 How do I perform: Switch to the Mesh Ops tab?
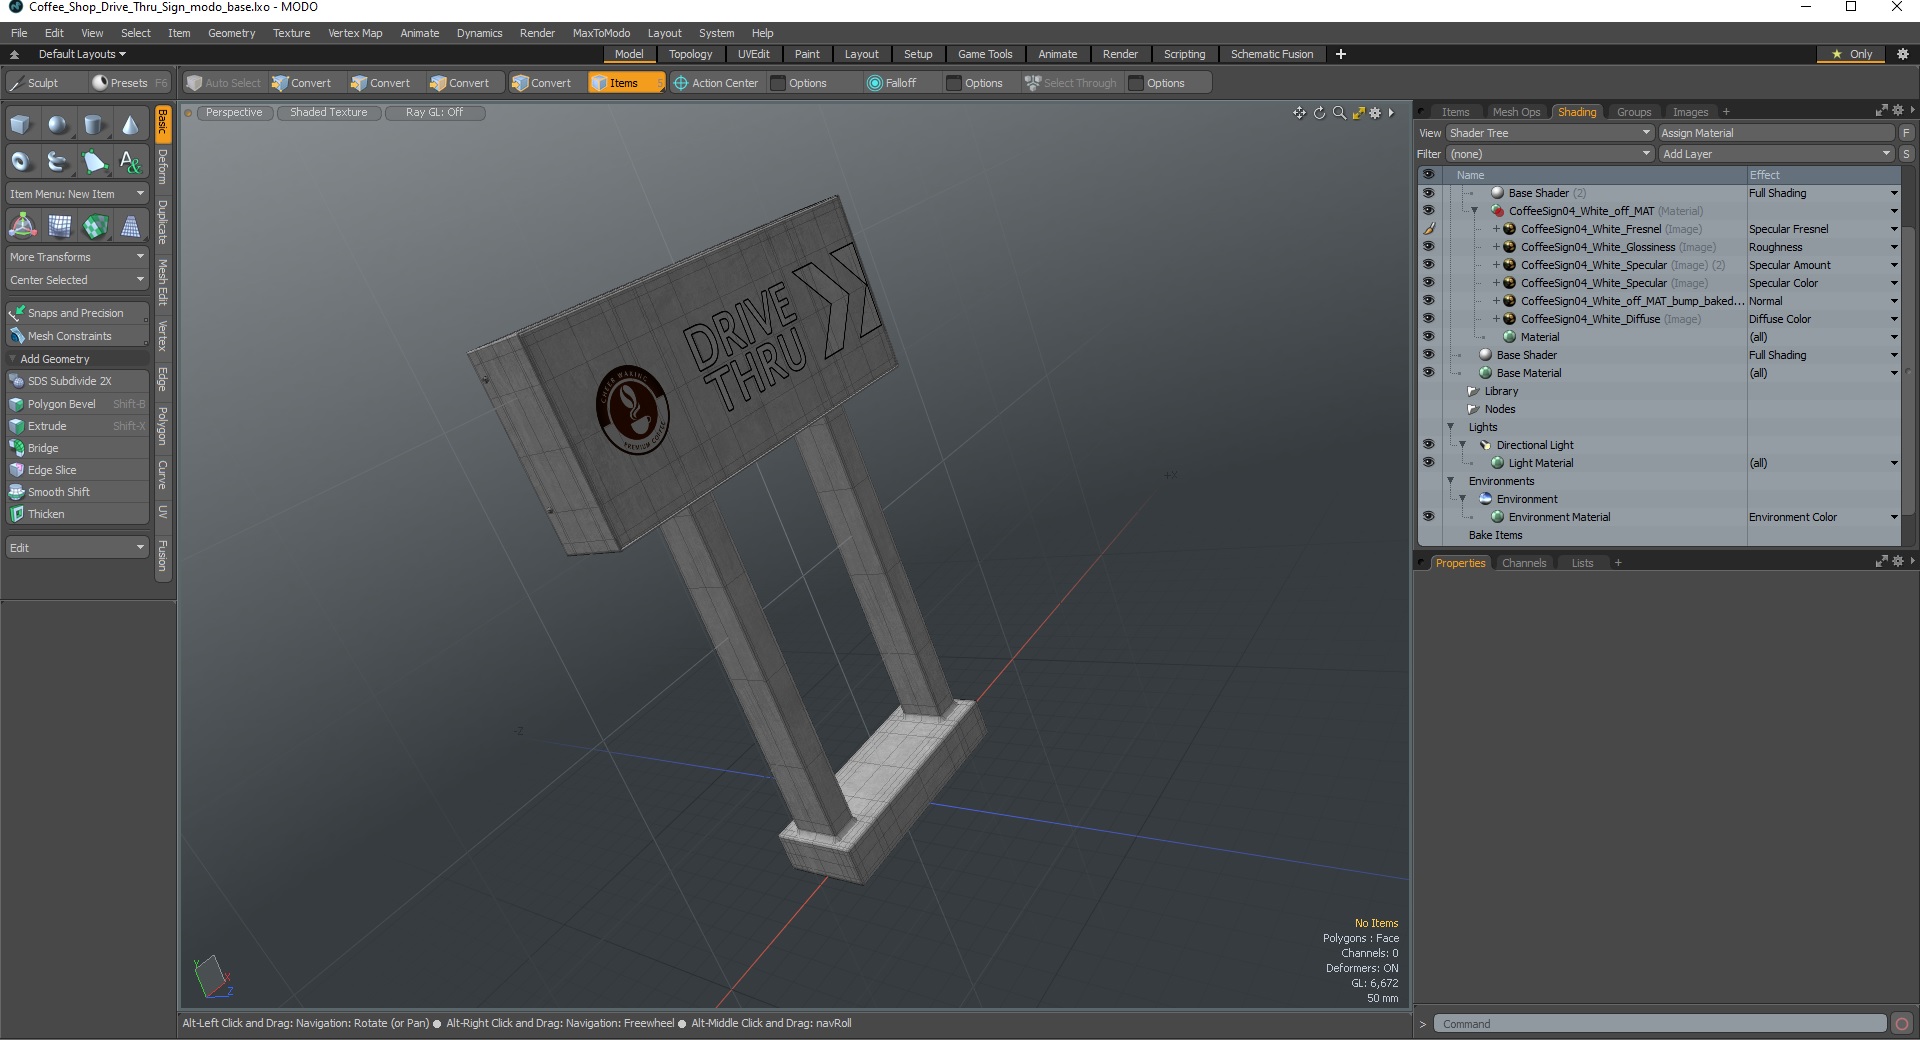pyautogui.click(x=1516, y=112)
